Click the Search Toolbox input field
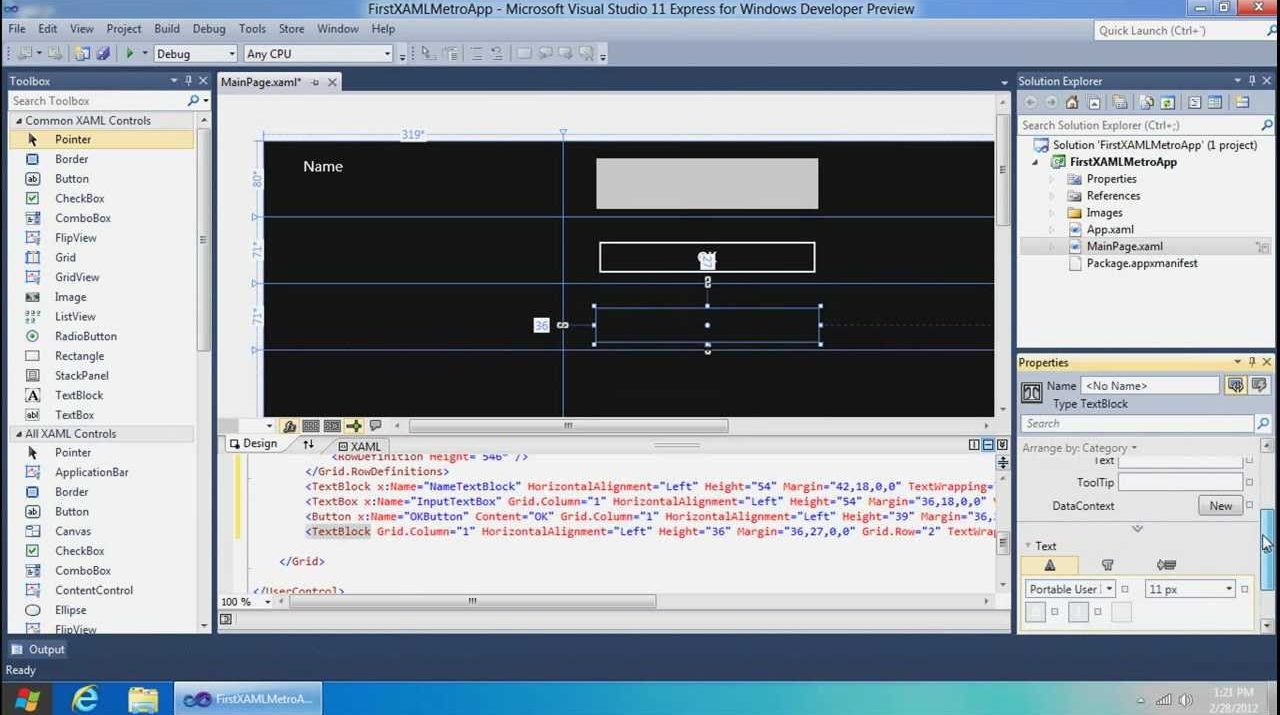 (x=96, y=101)
